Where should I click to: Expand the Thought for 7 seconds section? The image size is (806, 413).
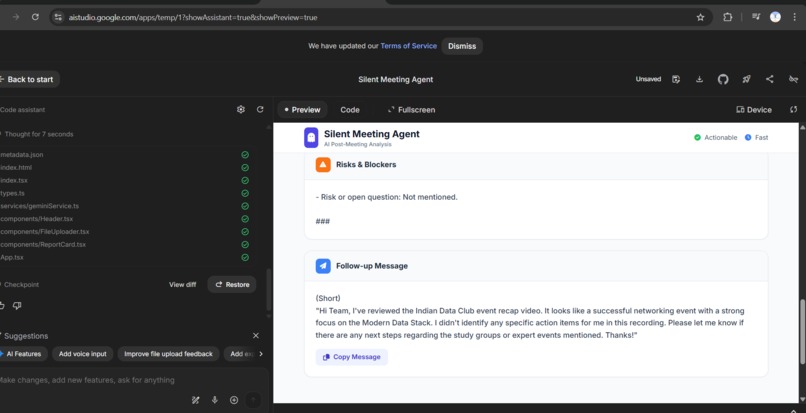coord(39,134)
